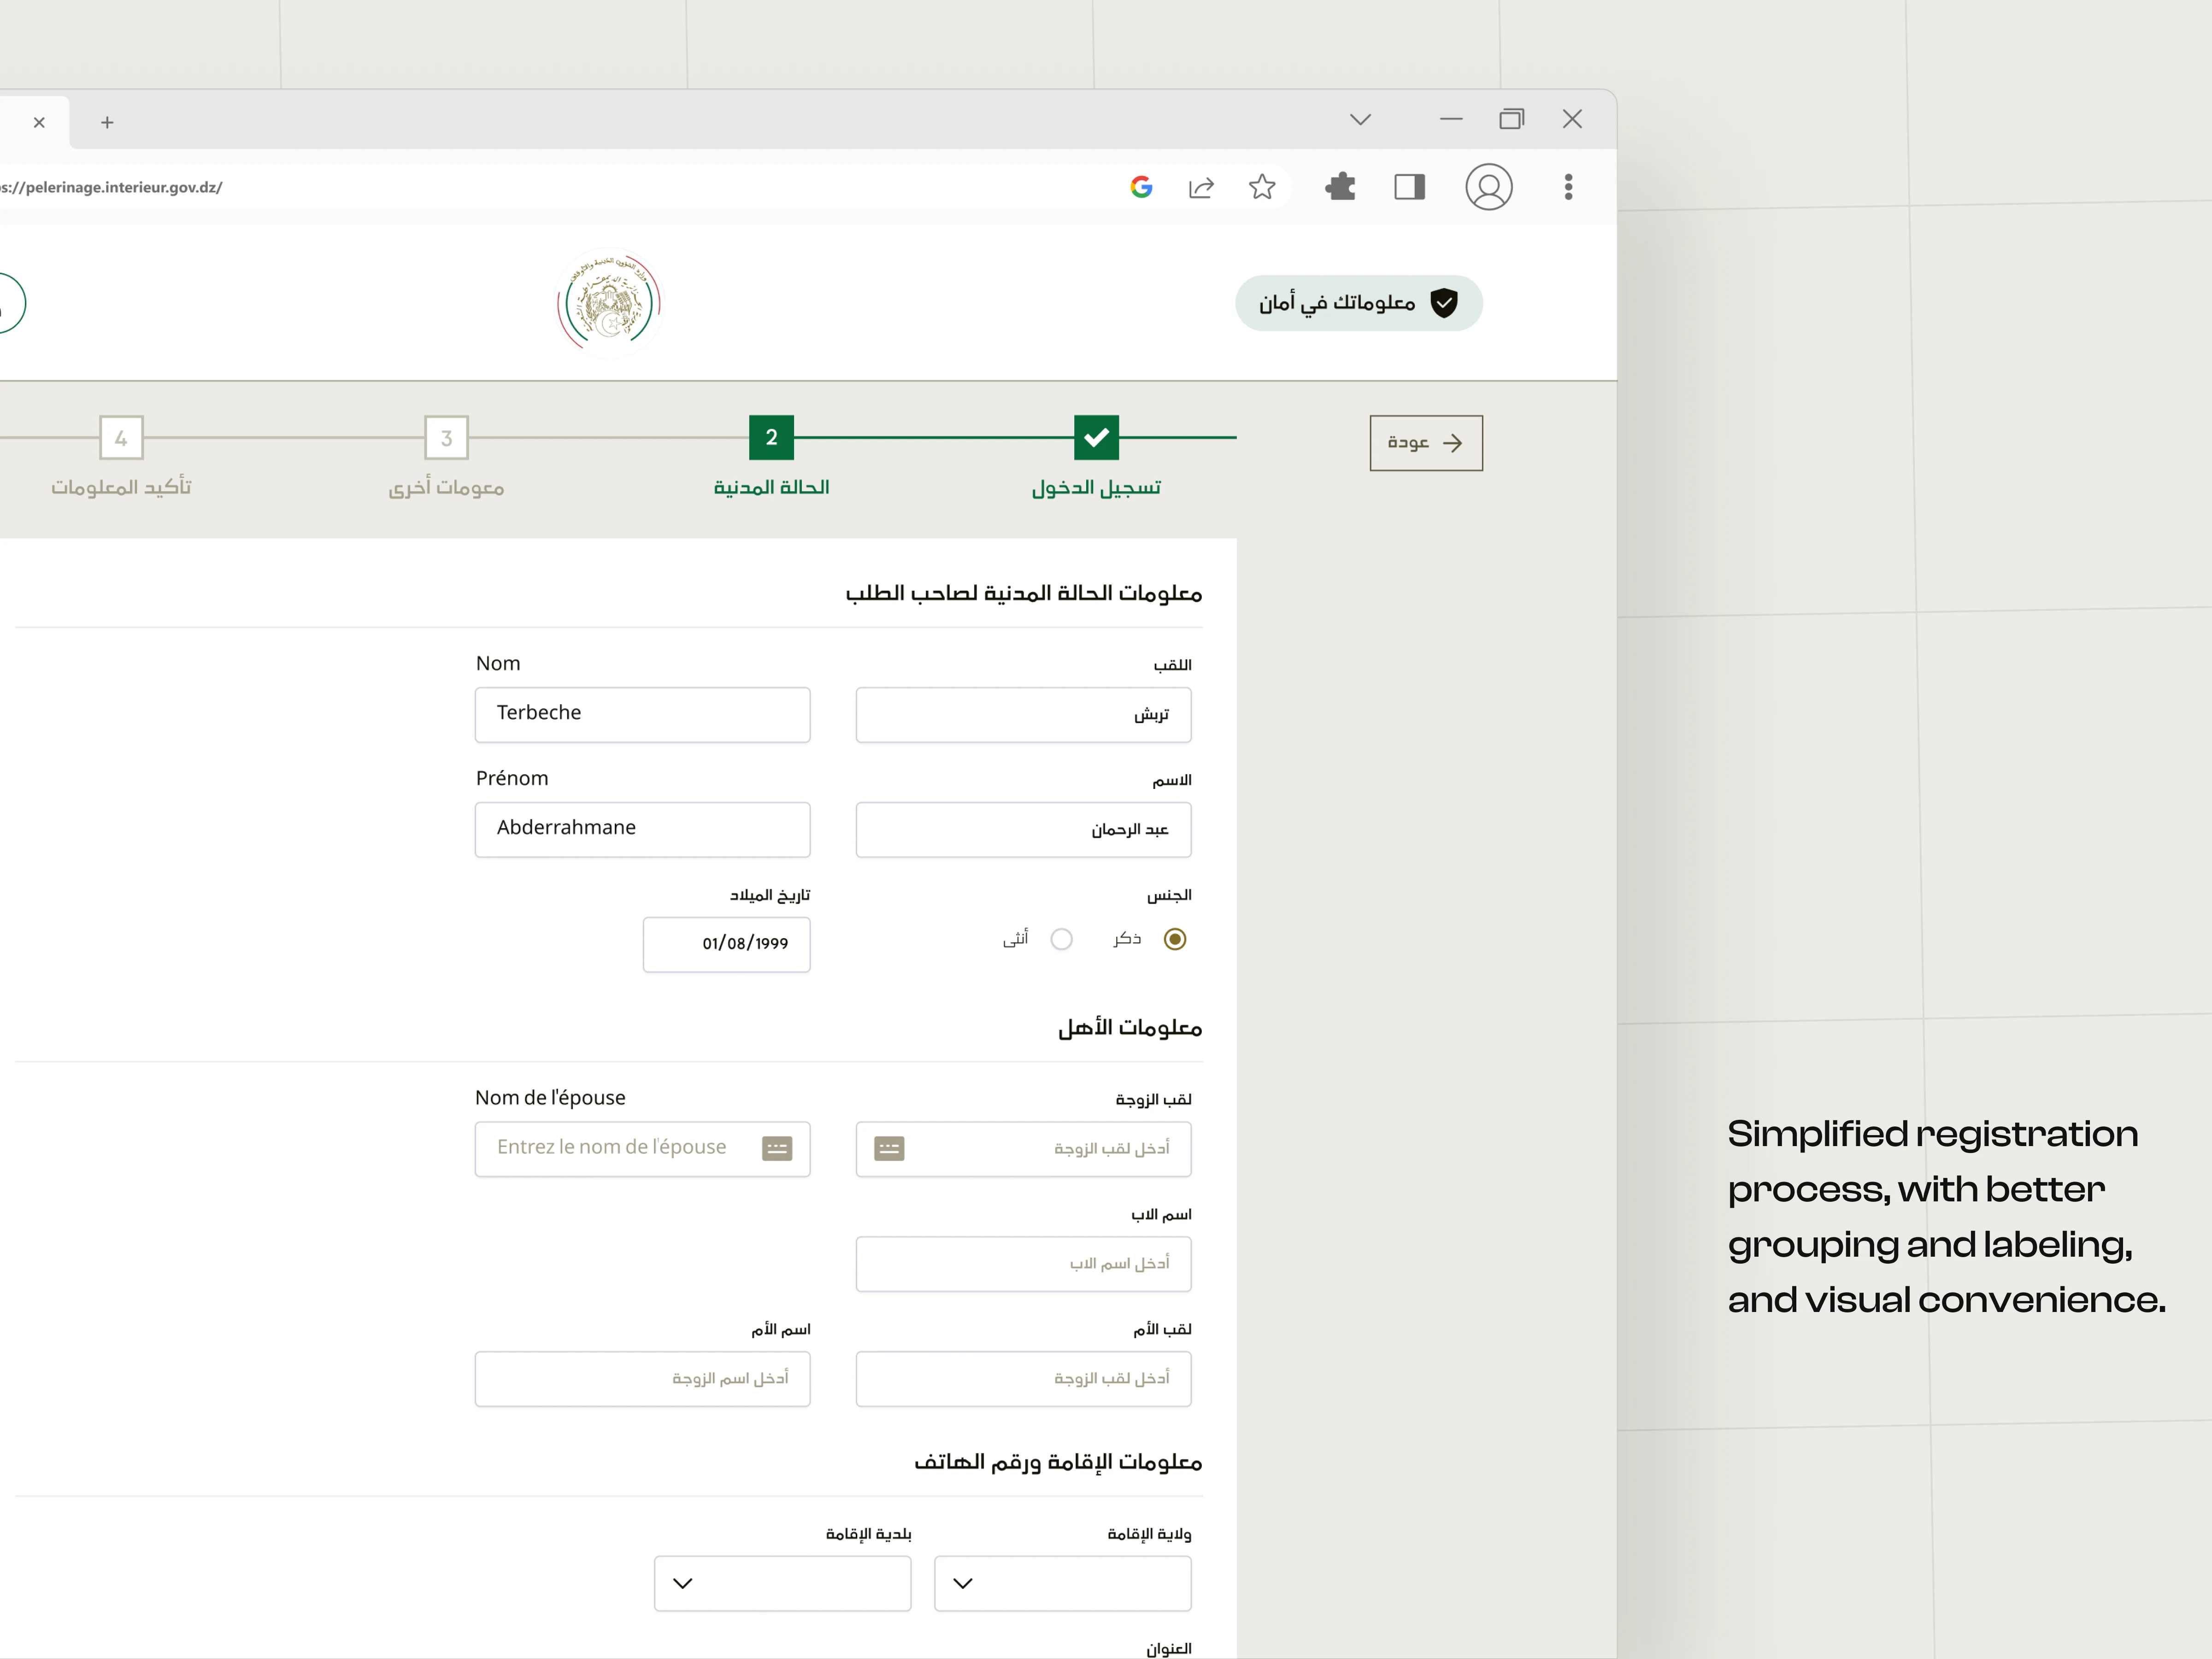The width and height of the screenshot is (2212, 1659).
Task: Expand the tab search chevron
Action: pos(1360,119)
